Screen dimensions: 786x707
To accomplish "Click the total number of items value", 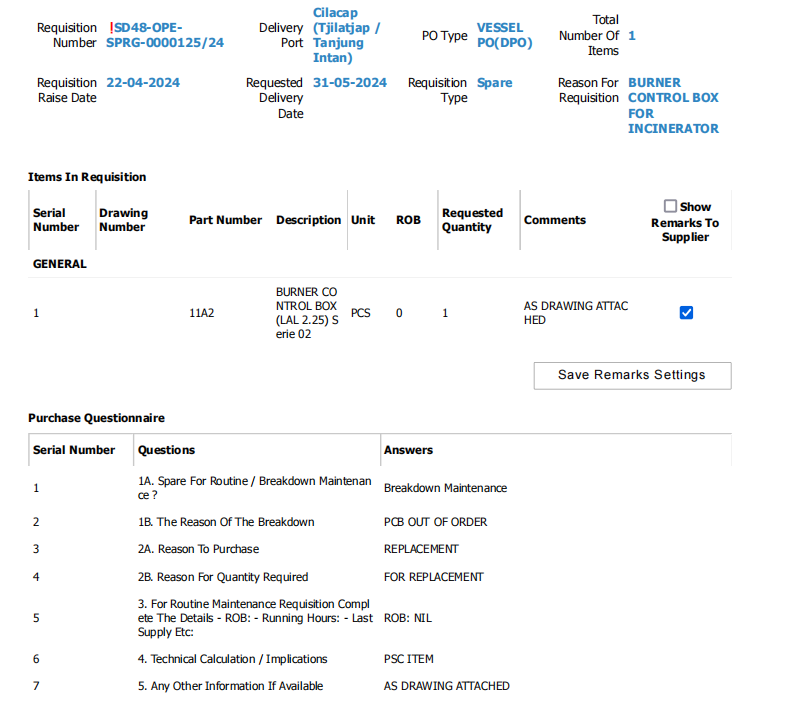I will (632, 35).
